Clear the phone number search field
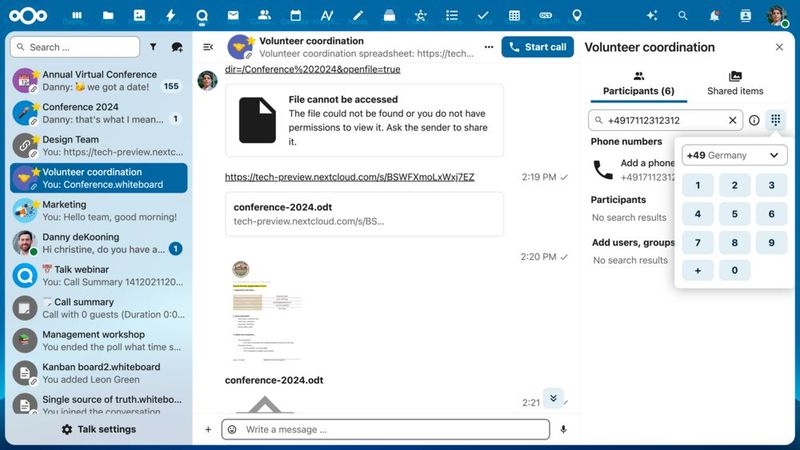800x450 pixels. click(733, 120)
